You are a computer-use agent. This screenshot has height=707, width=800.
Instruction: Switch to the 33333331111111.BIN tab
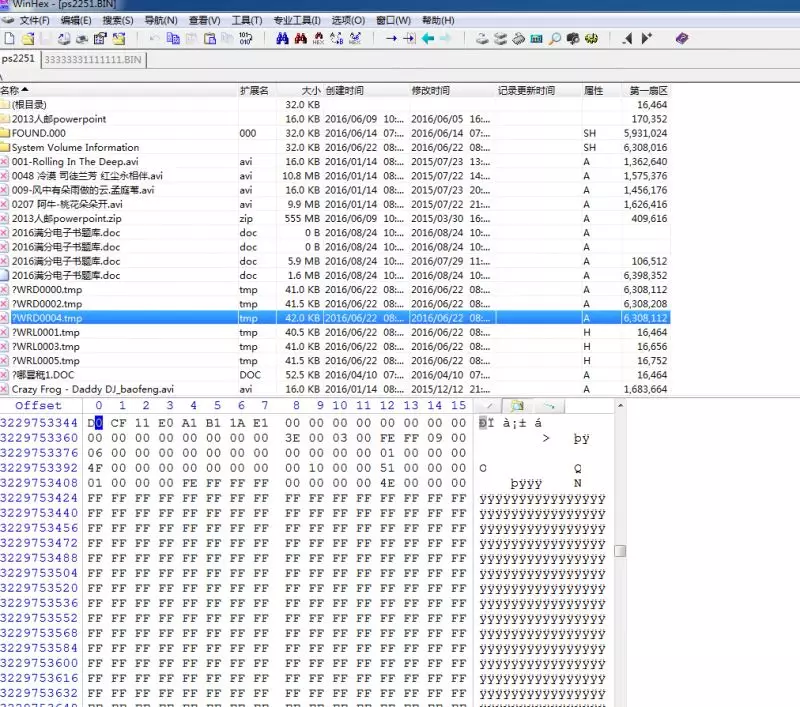pos(94,60)
